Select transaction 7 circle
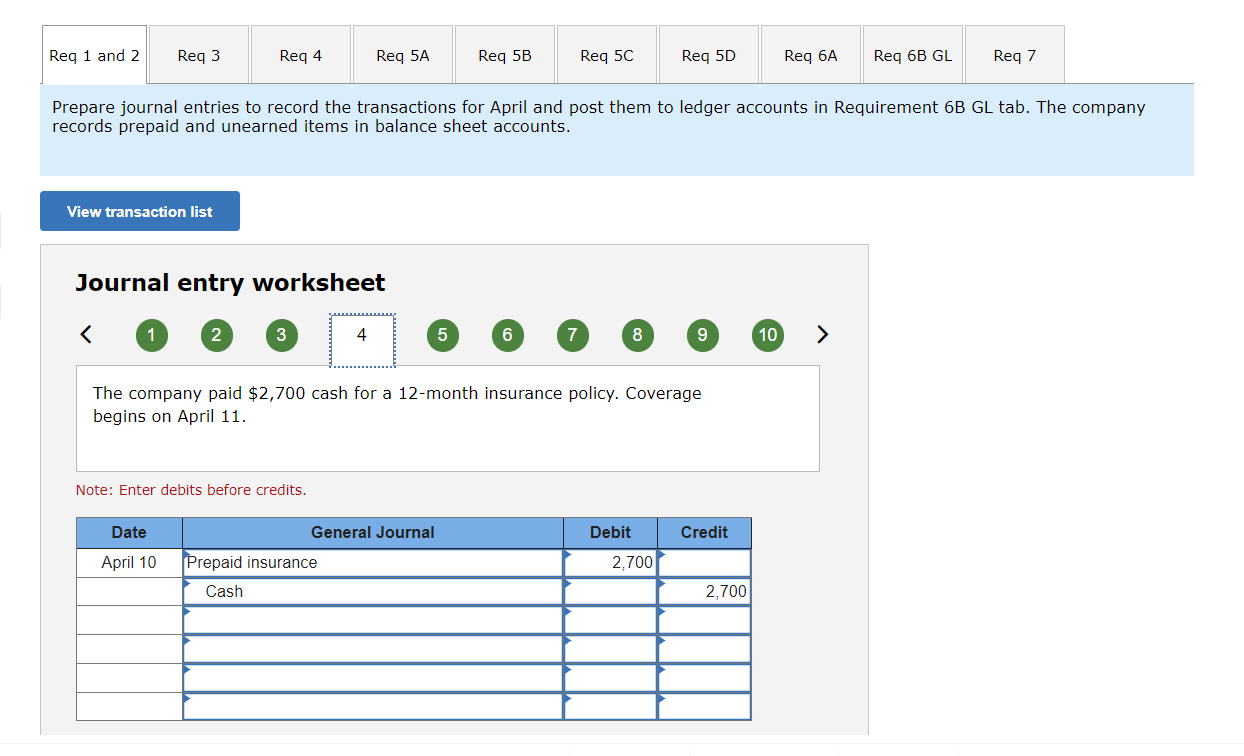 click(x=572, y=335)
